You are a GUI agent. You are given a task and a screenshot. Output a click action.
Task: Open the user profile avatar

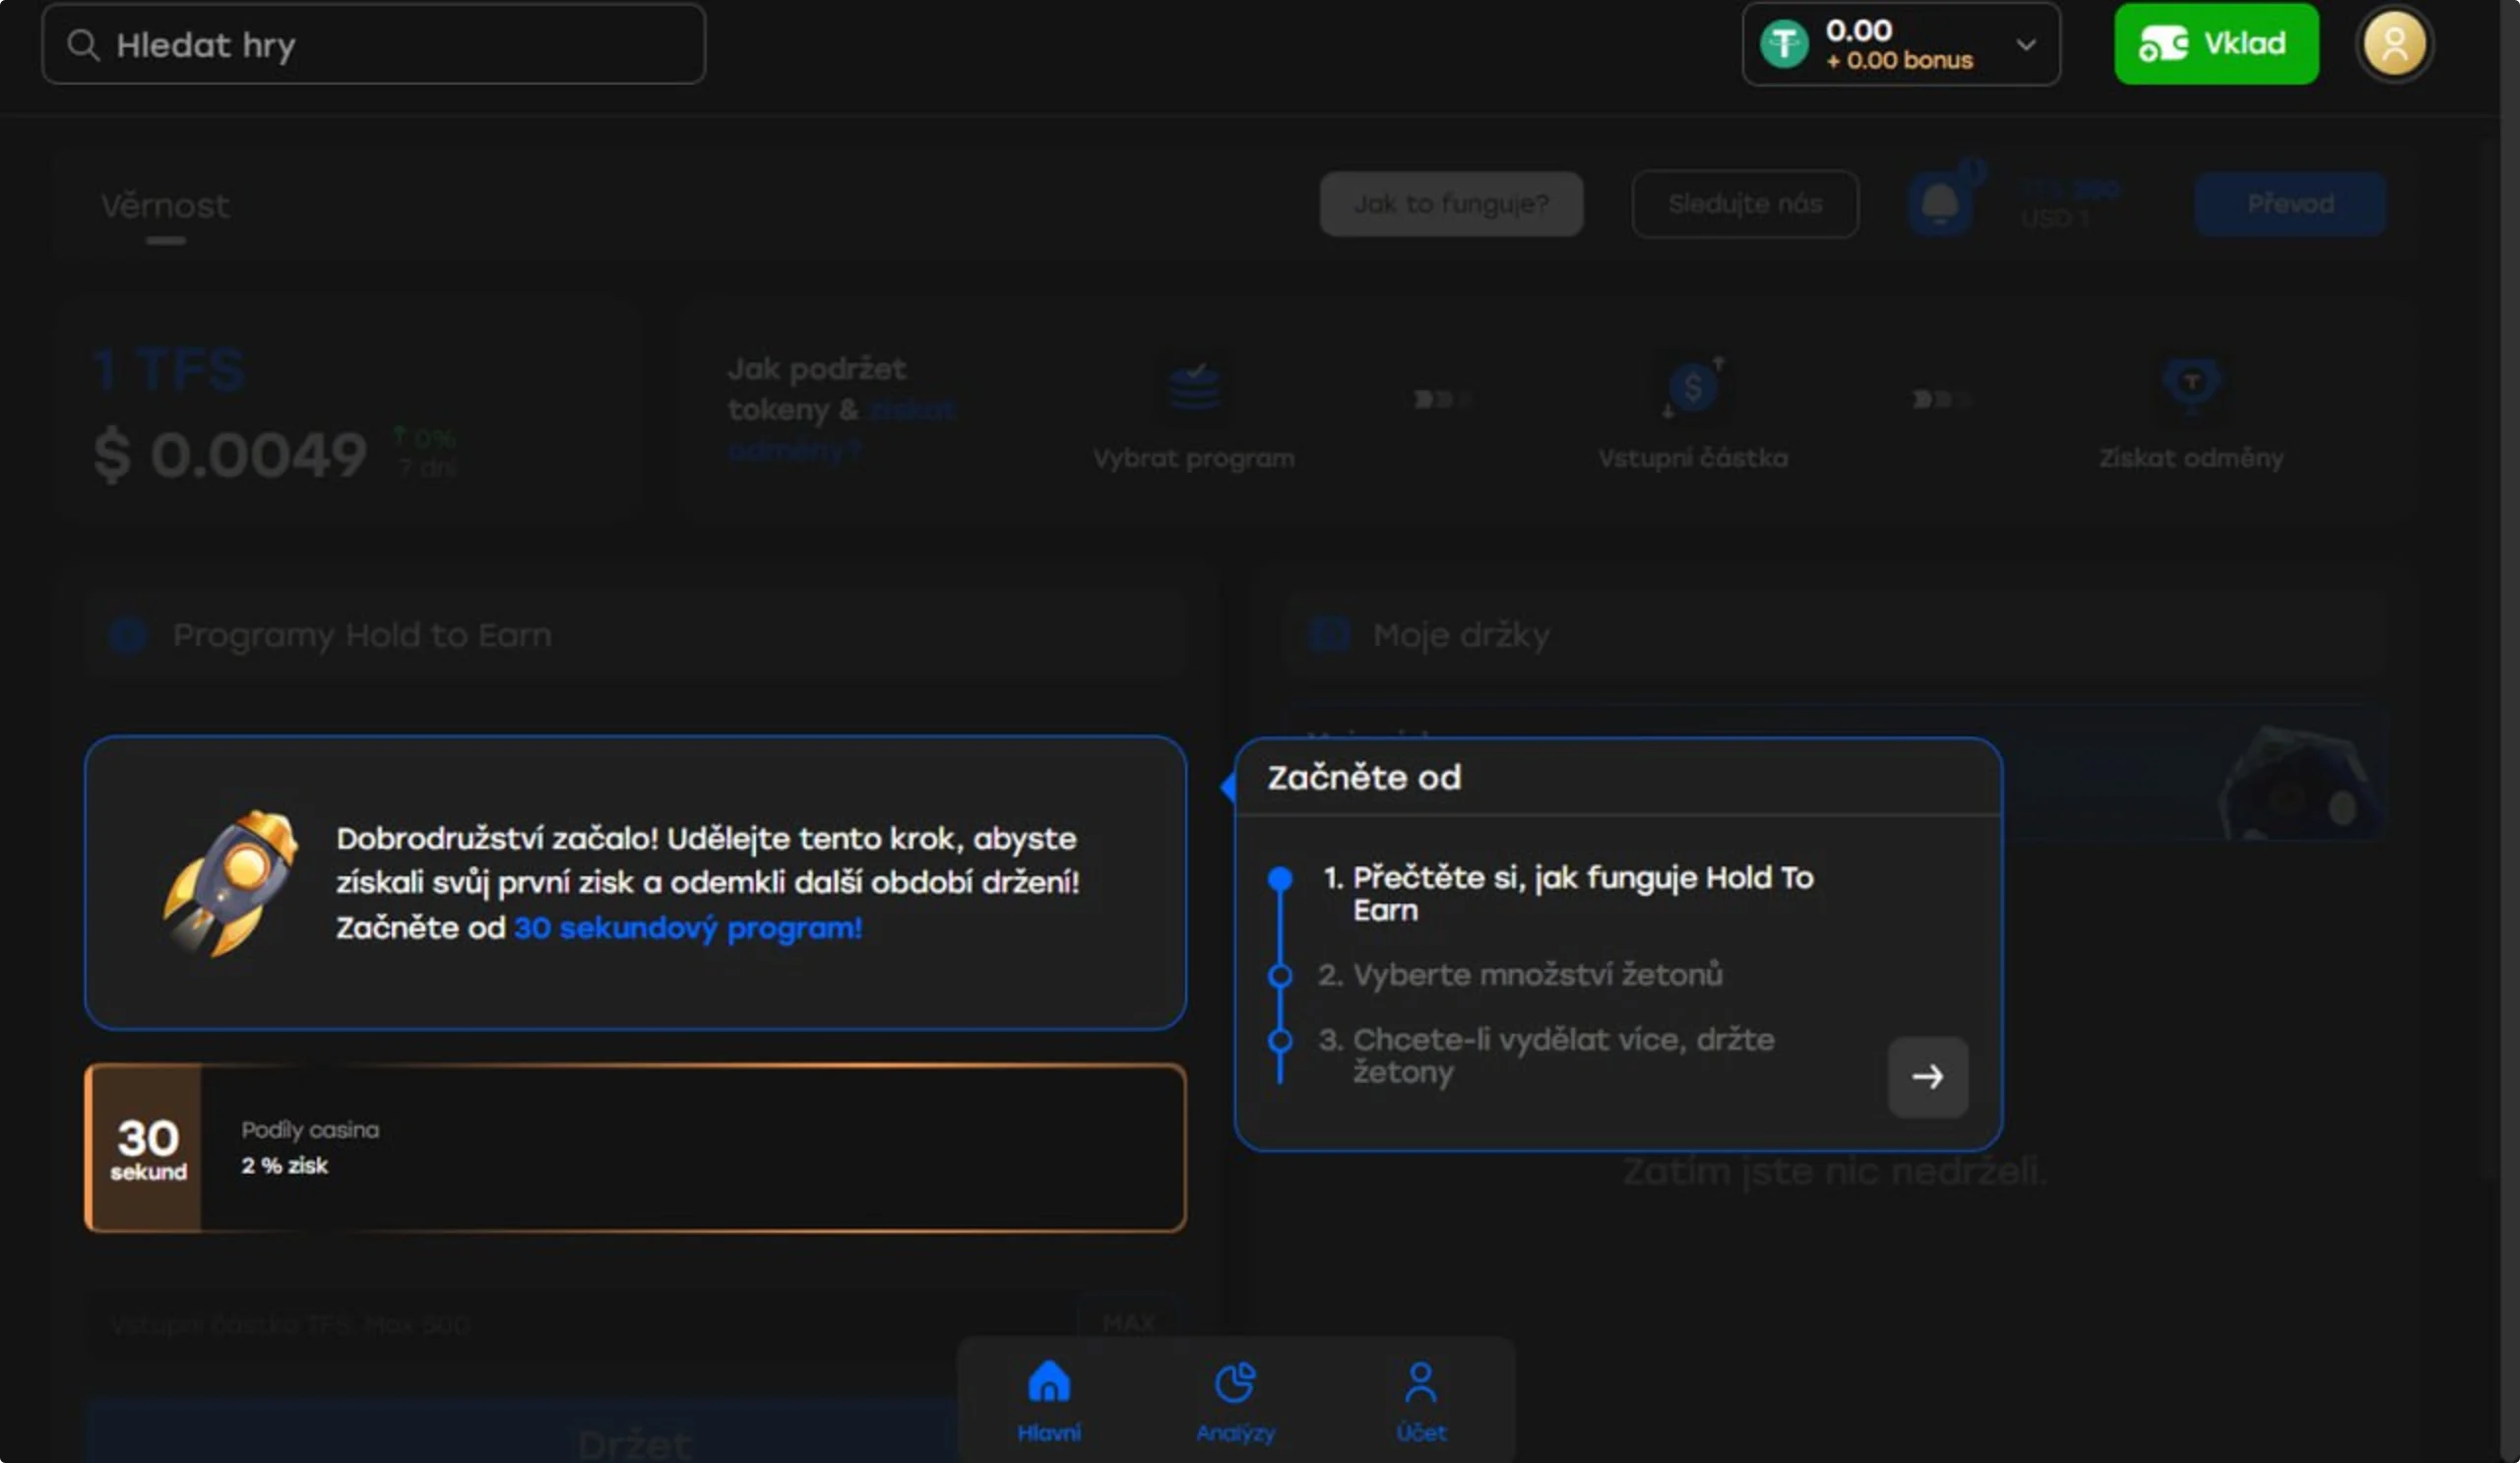point(2394,45)
